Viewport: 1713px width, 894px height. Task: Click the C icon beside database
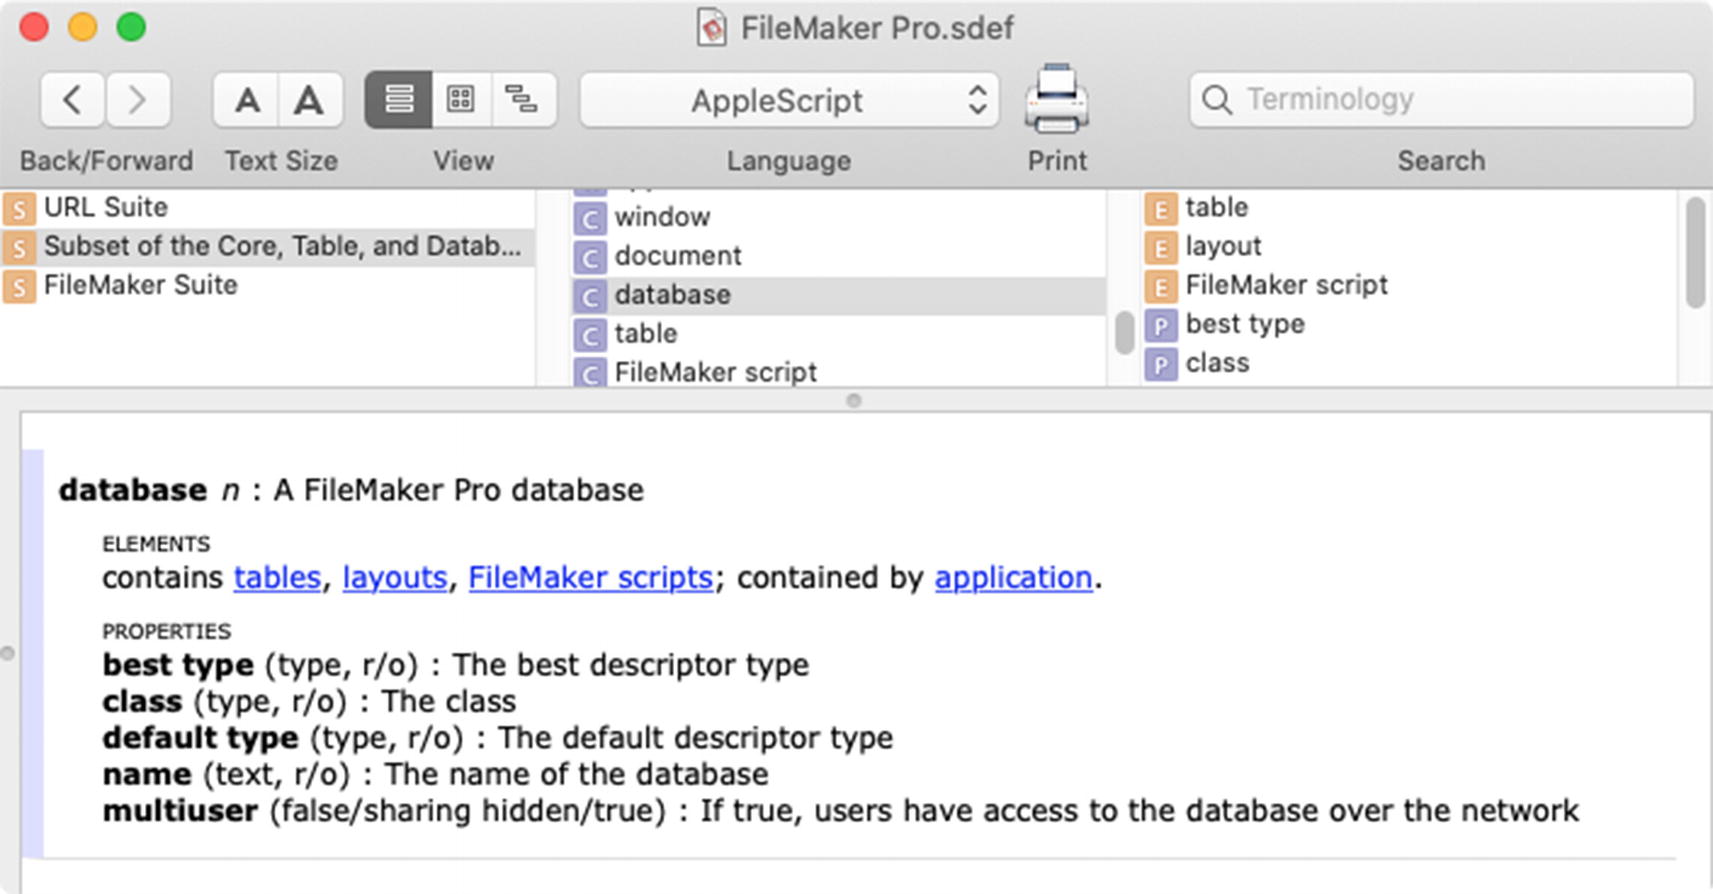(x=590, y=297)
